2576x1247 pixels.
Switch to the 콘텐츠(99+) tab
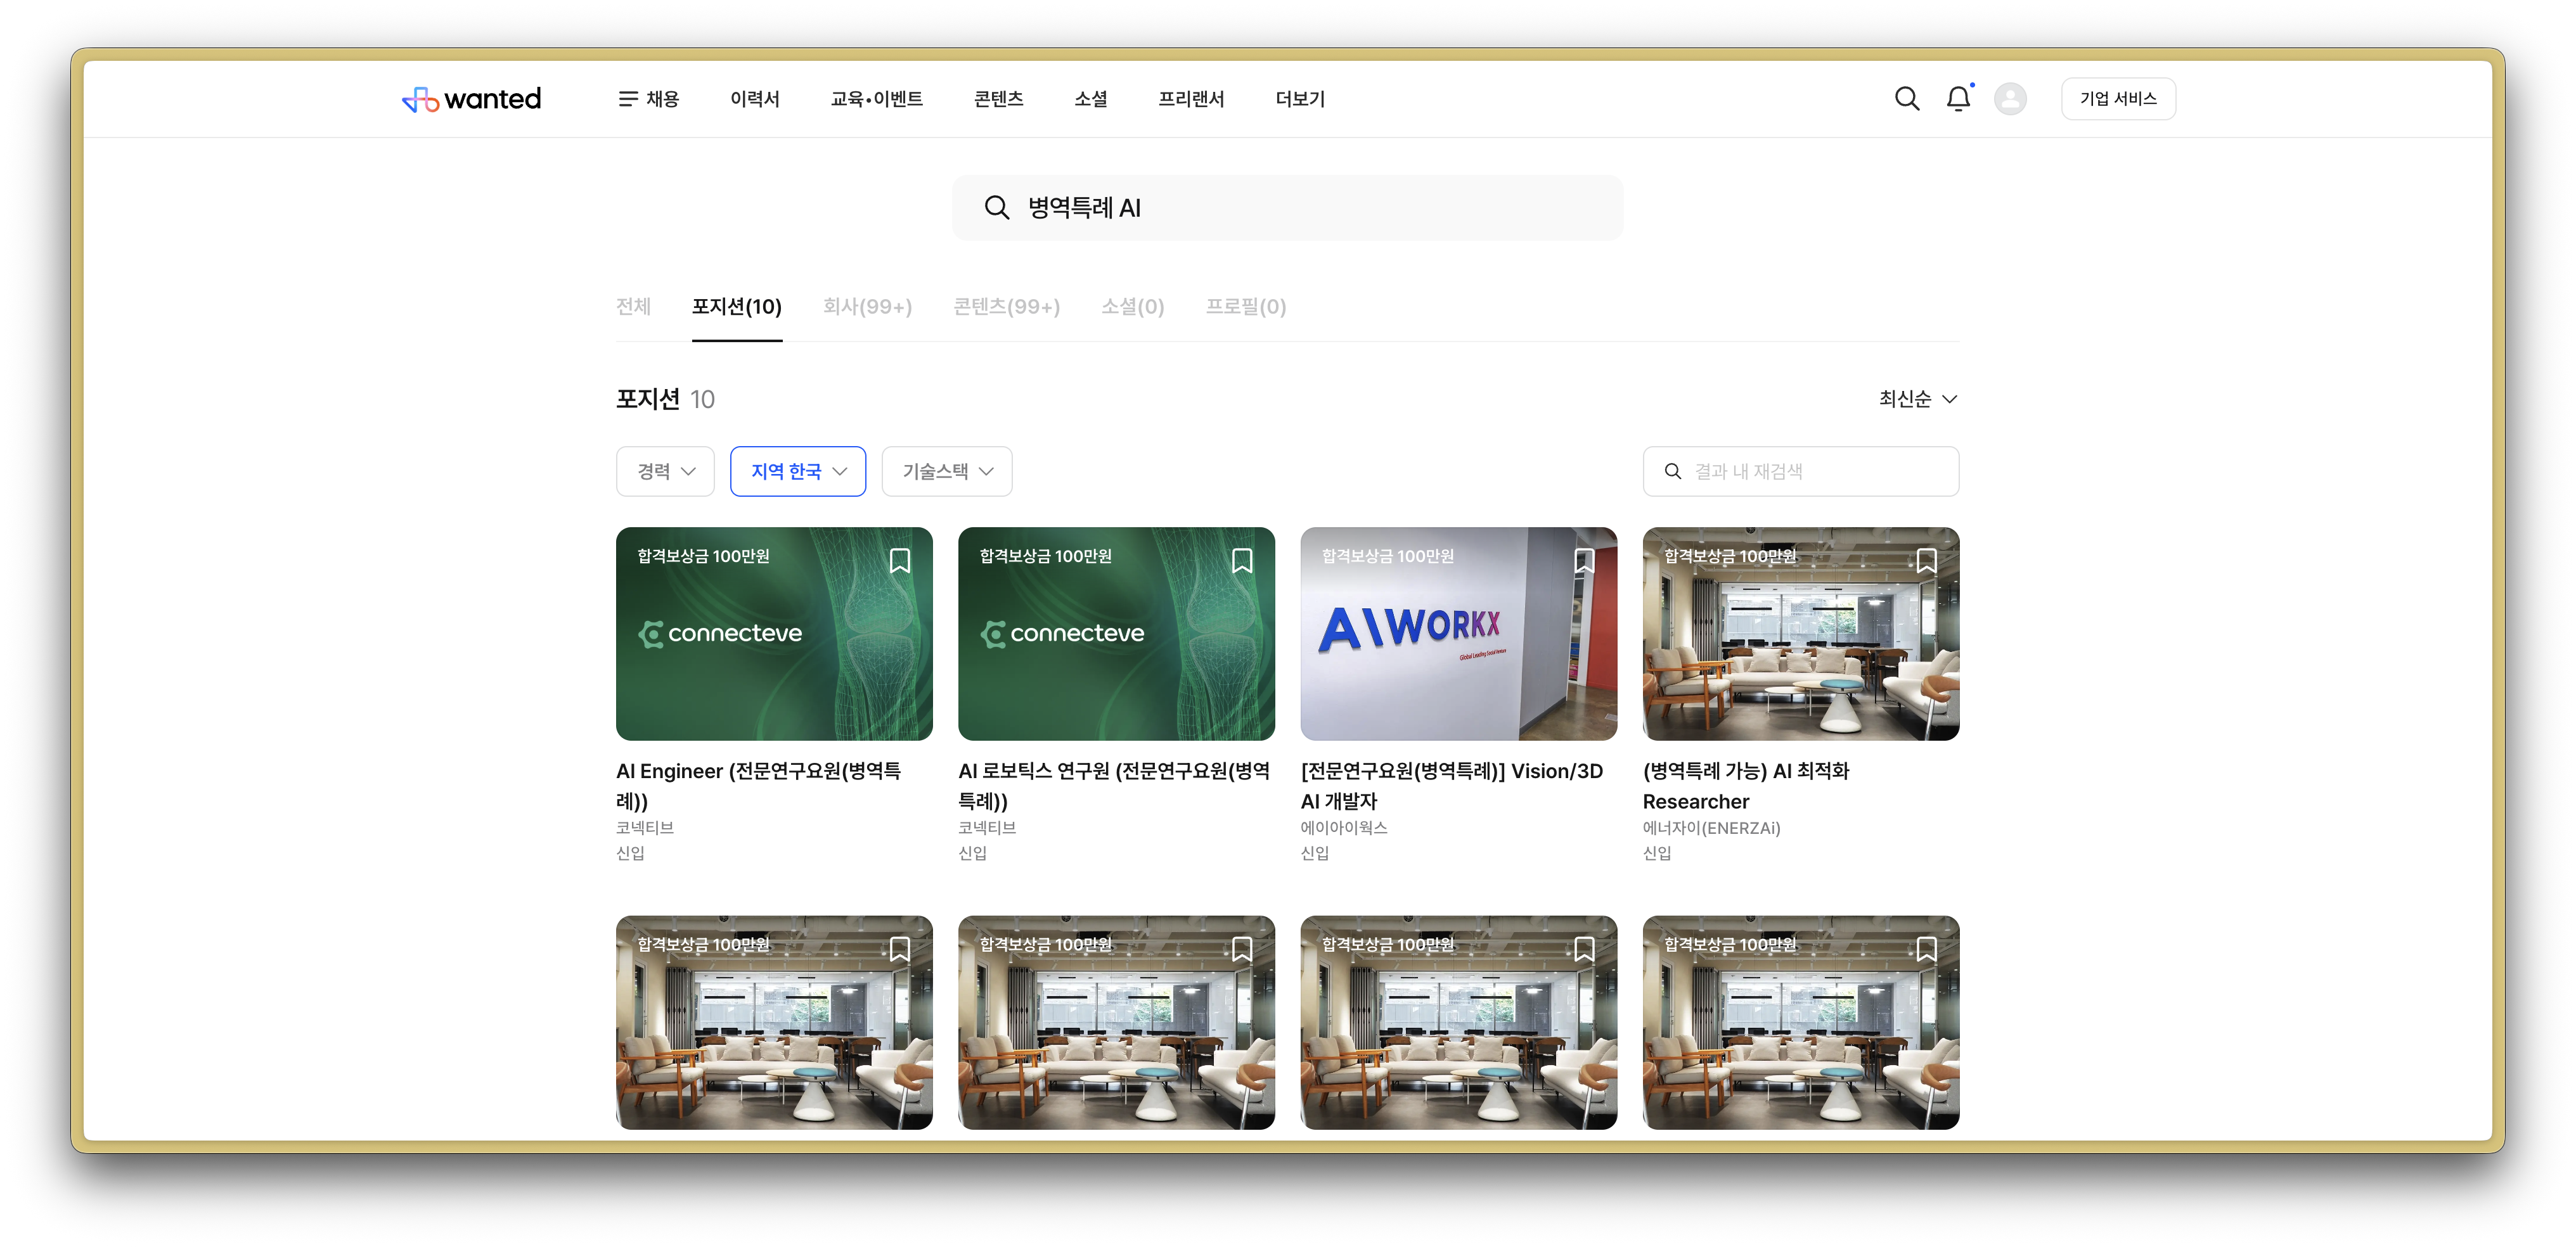[1006, 307]
